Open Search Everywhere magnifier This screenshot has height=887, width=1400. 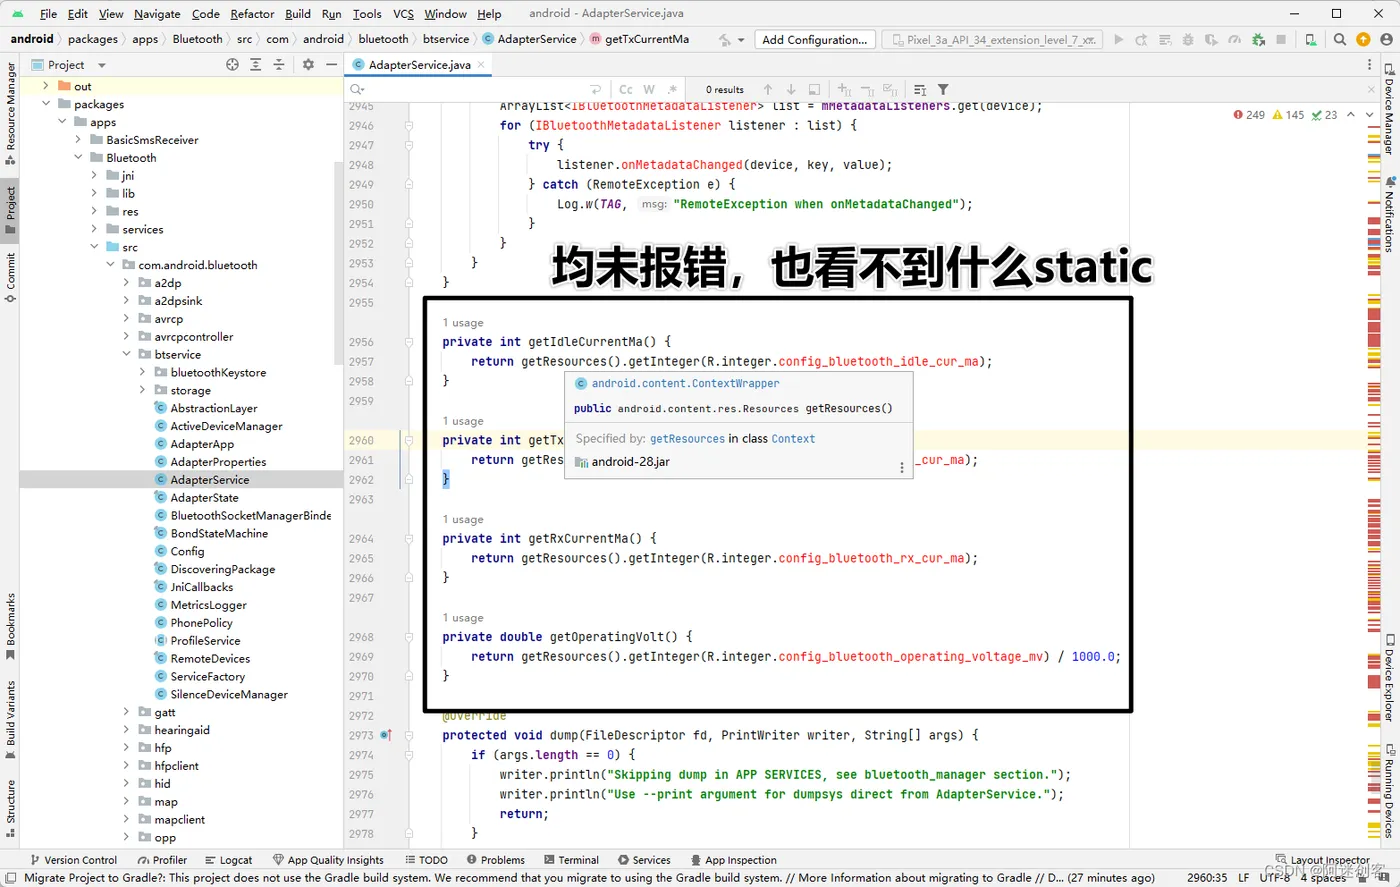coord(1340,40)
